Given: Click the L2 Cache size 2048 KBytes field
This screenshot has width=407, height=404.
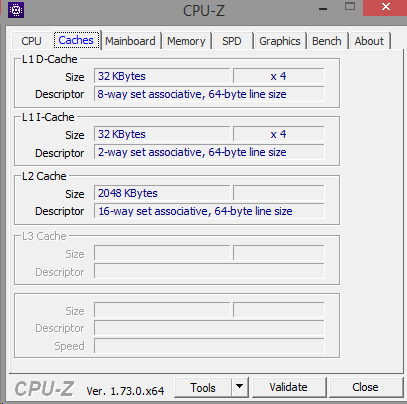Looking at the screenshot, I should point(162,193).
